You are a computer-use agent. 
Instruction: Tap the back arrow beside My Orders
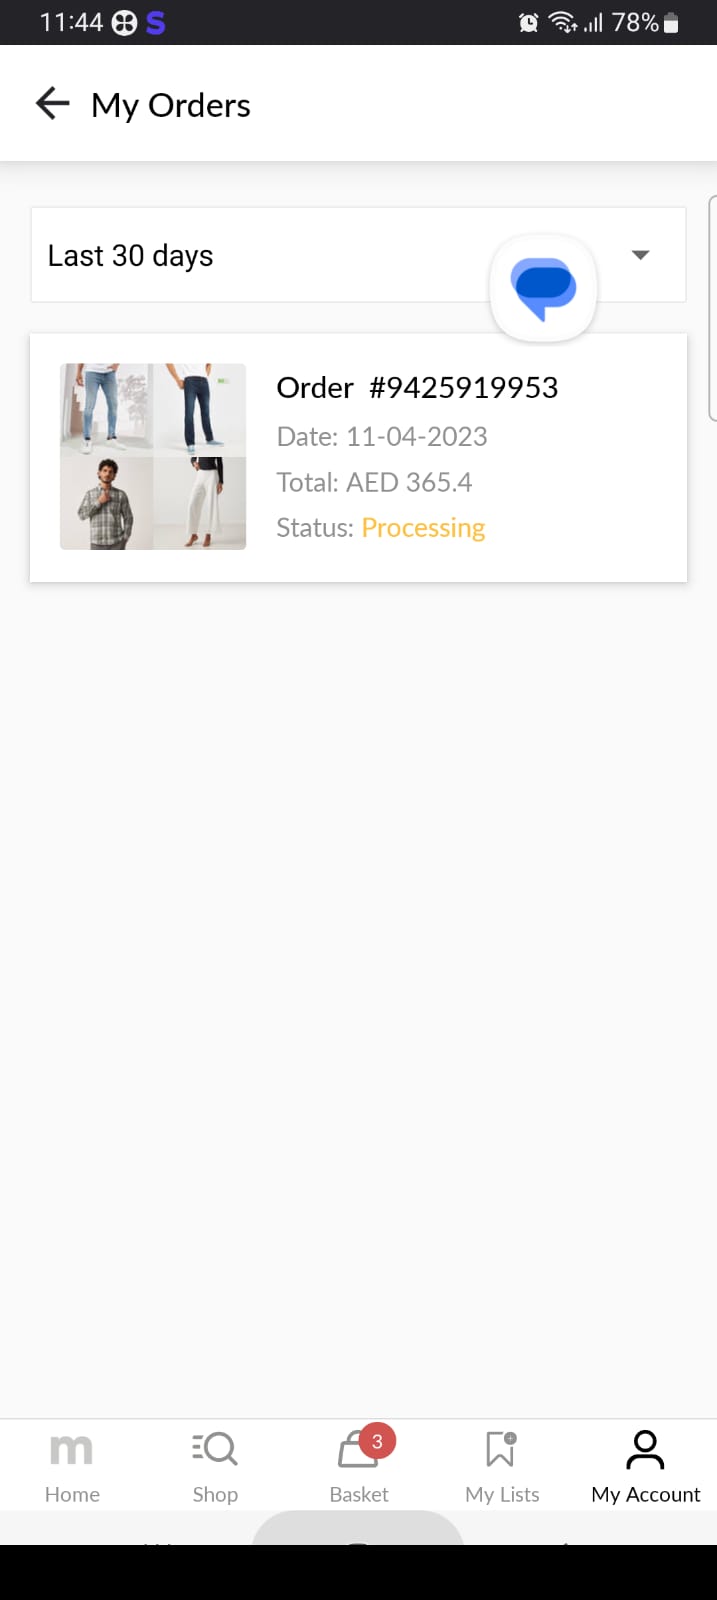[52, 103]
